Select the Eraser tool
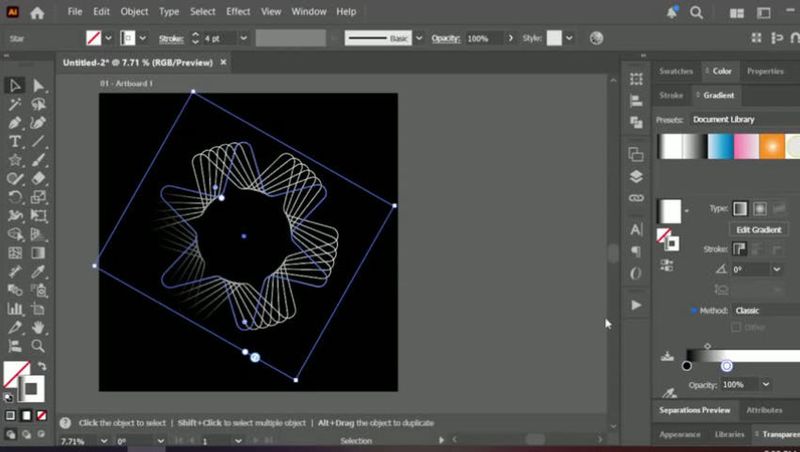This screenshot has width=800, height=452. pos(38,179)
